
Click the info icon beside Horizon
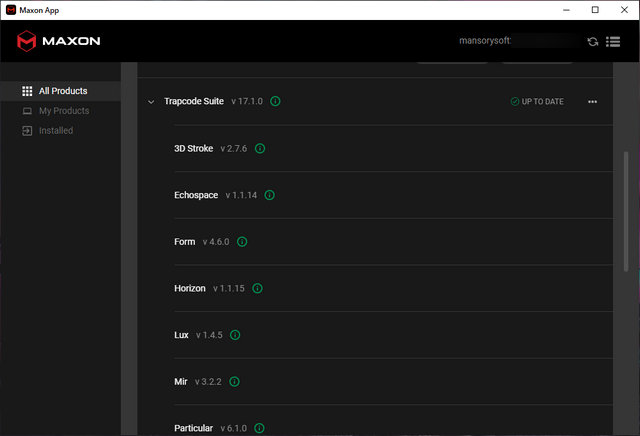(257, 289)
